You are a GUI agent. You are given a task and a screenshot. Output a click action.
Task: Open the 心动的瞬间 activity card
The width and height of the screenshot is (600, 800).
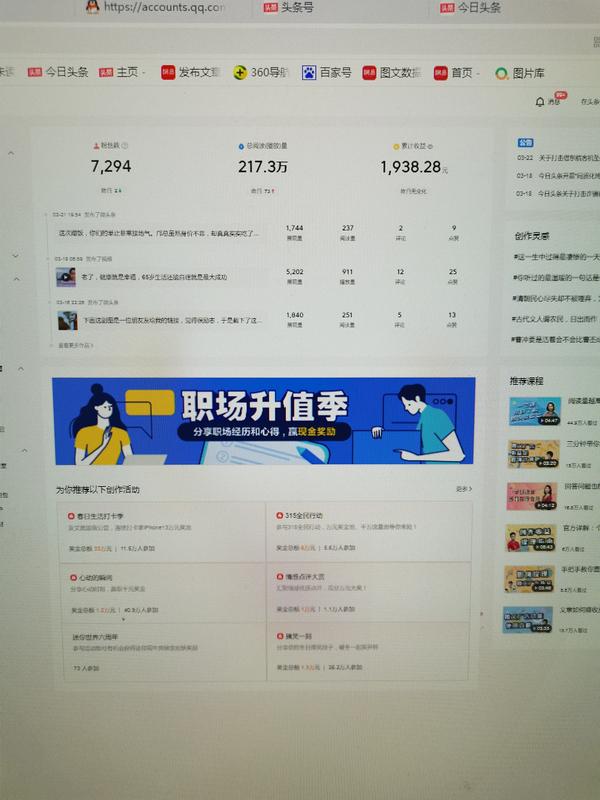click(164, 593)
